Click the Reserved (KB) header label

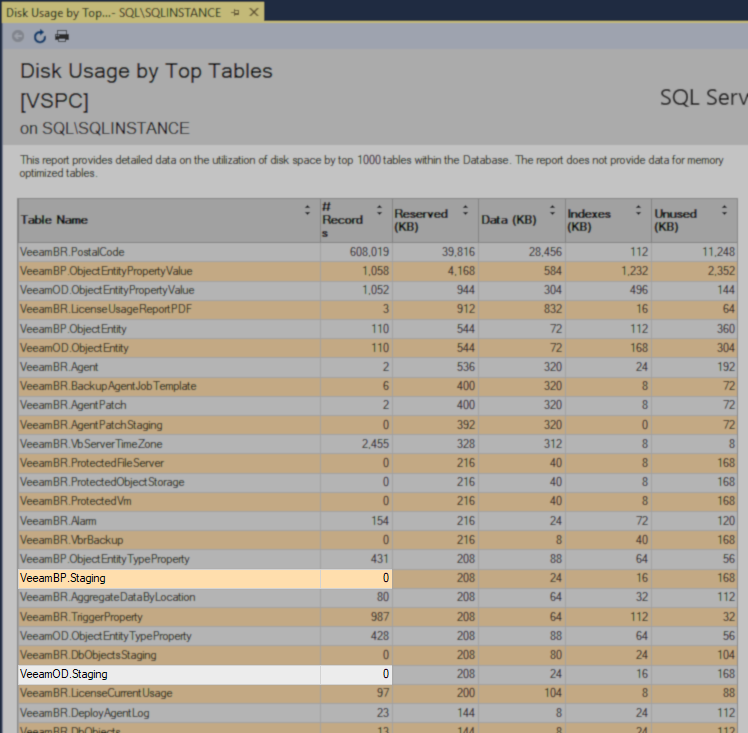421,220
